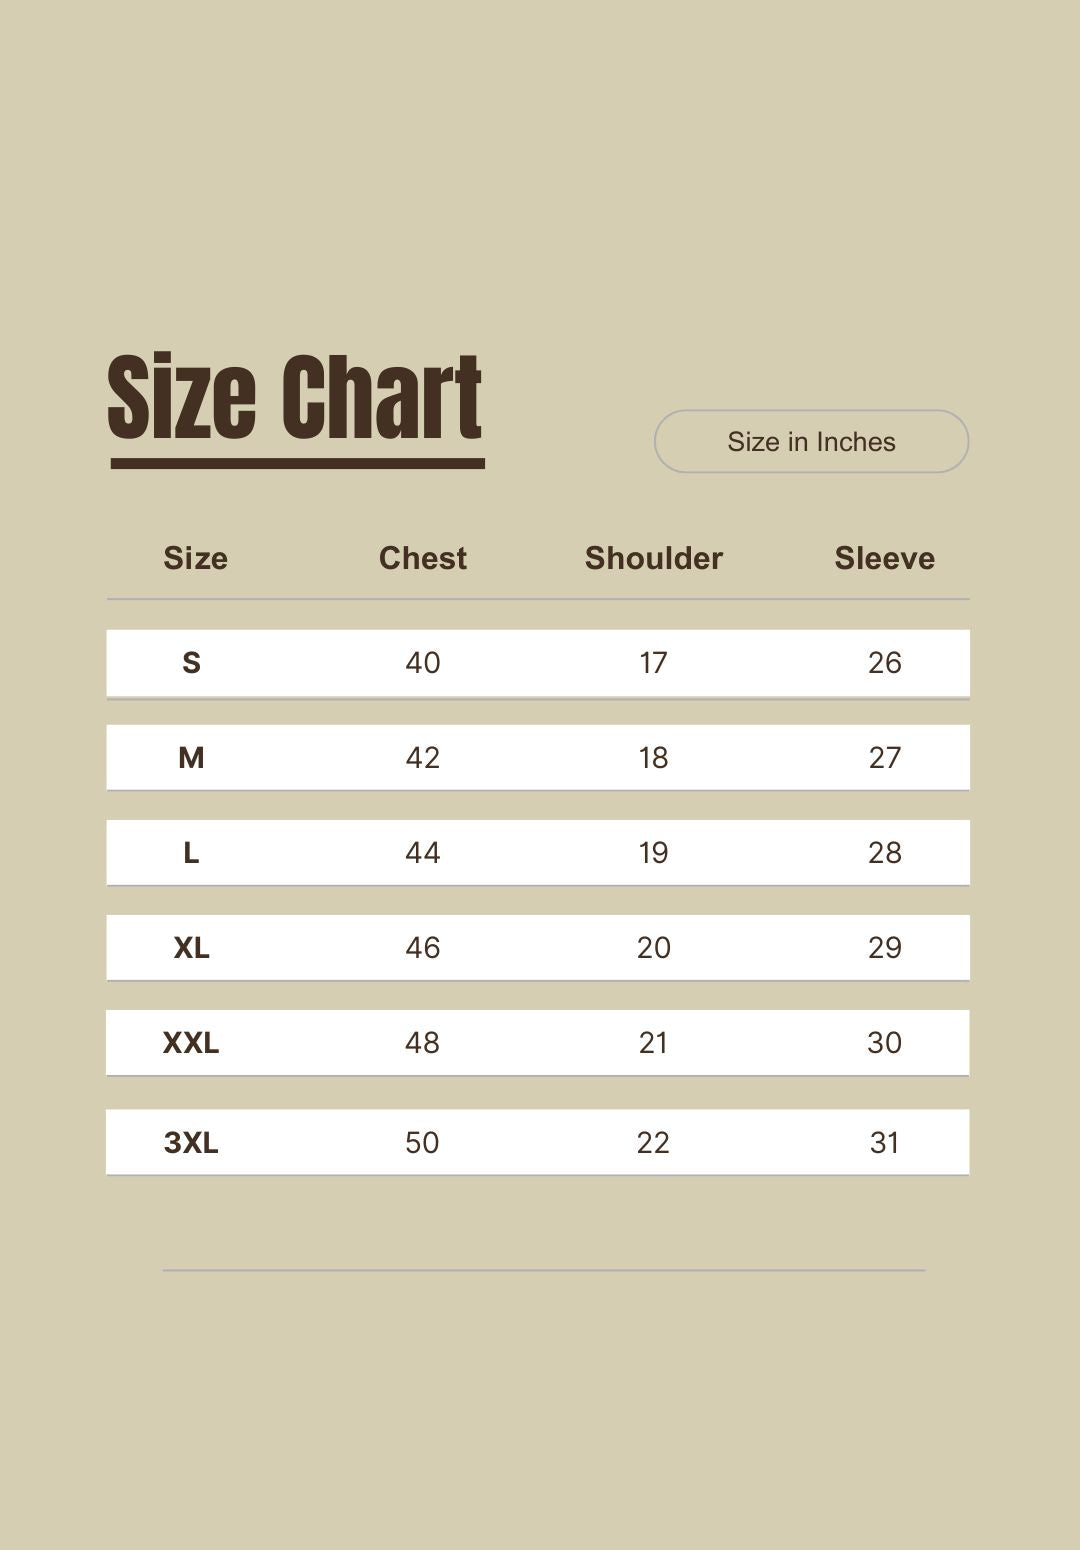
Task: Click the "Shoulder" column header
Action: 653,558
